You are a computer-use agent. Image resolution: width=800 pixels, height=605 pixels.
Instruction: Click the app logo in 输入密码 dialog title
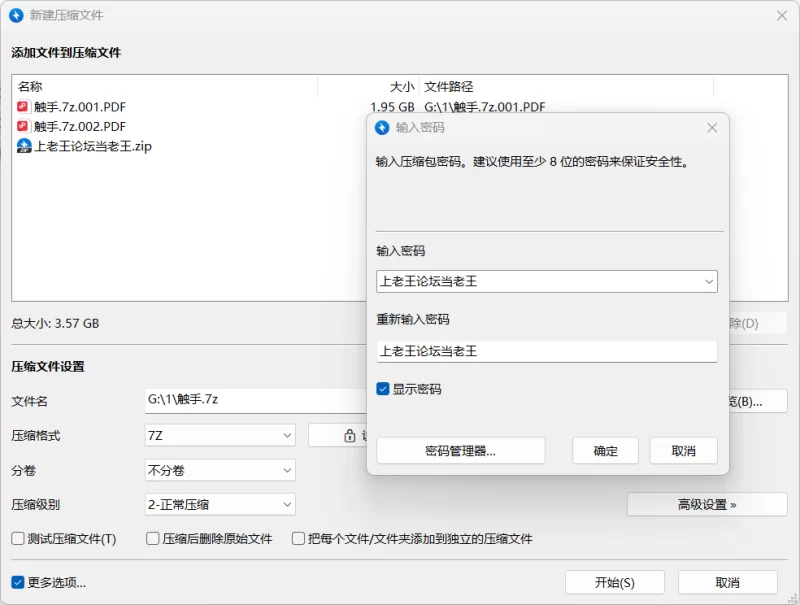(381, 128)
